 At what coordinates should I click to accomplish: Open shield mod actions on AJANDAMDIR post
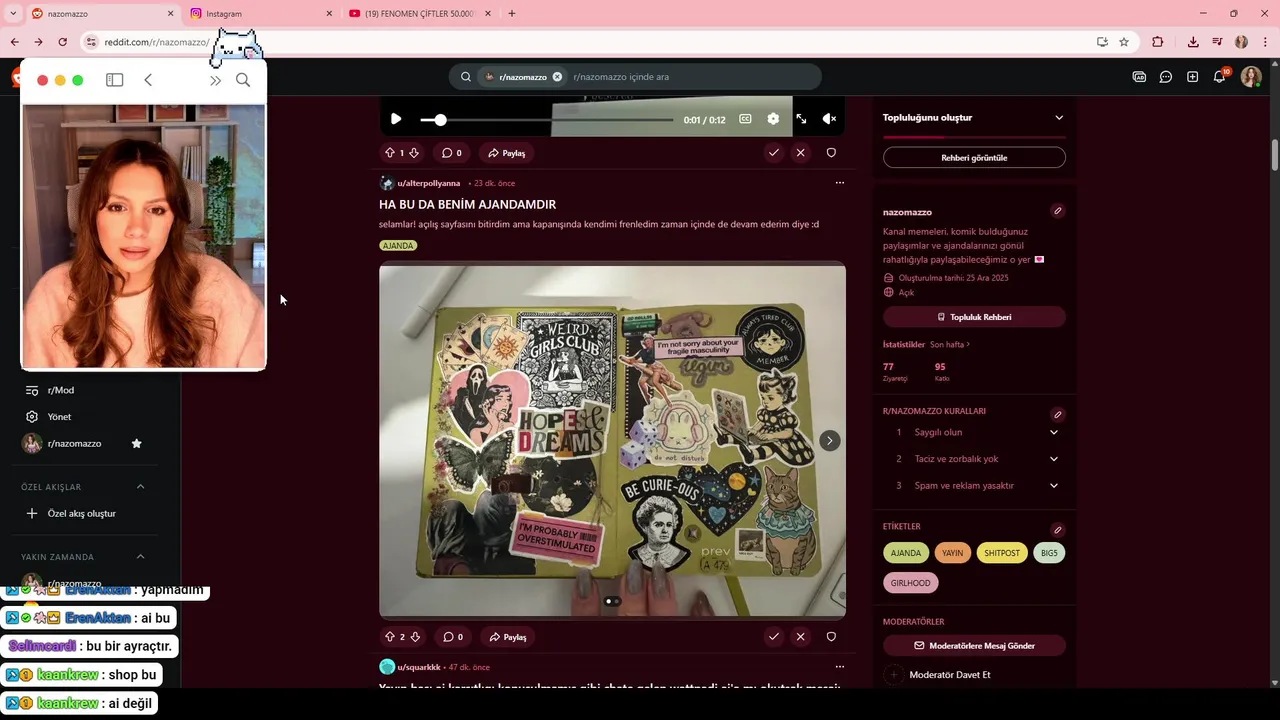[831, 637]
